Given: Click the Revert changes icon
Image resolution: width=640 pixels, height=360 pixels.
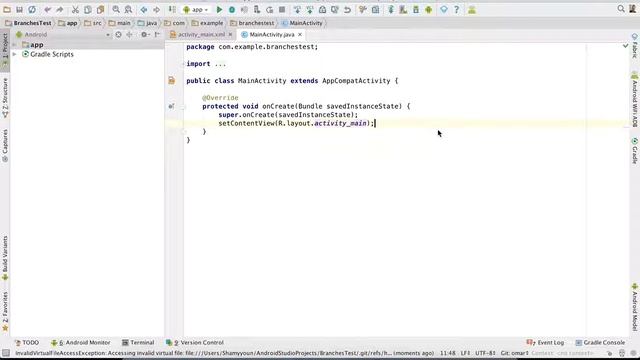Looking at the screenshot, I should [347, 9].
